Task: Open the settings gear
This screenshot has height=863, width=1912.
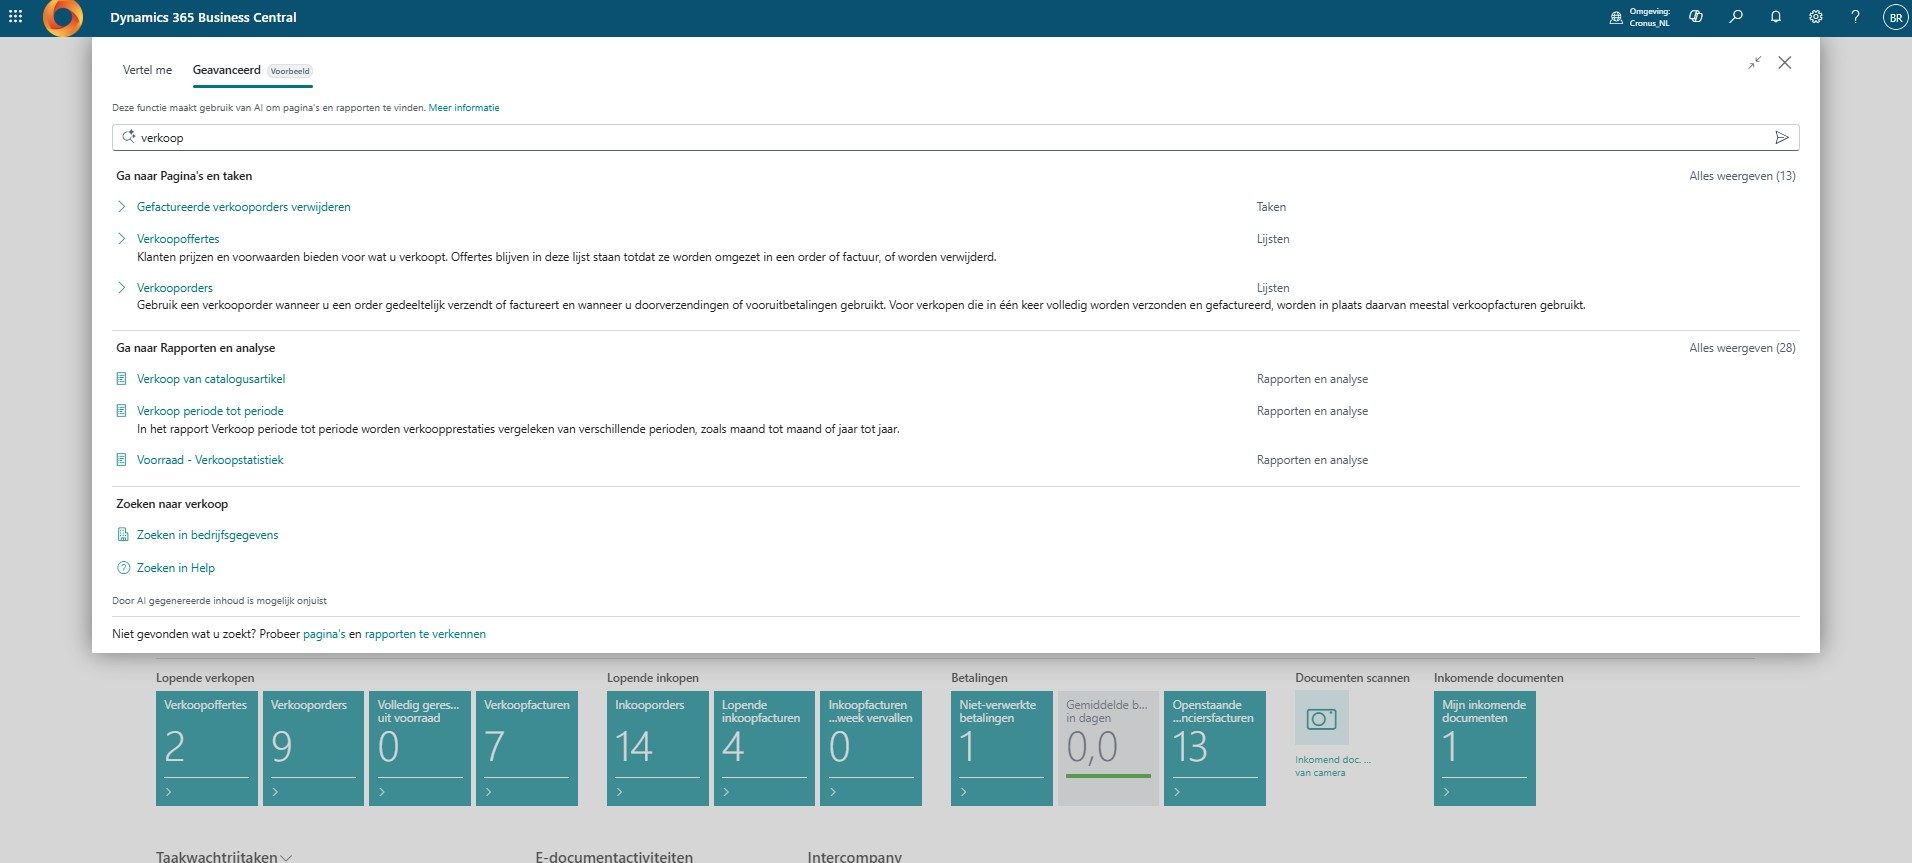Action: (x=1816, y=17)
